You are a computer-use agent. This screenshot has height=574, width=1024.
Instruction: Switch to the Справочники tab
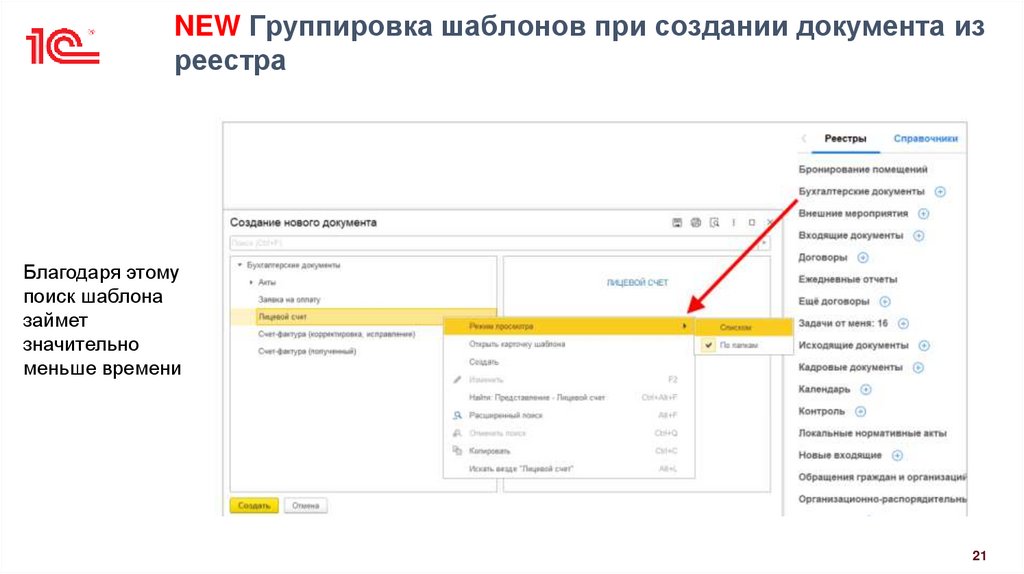(x=925, y=138)
